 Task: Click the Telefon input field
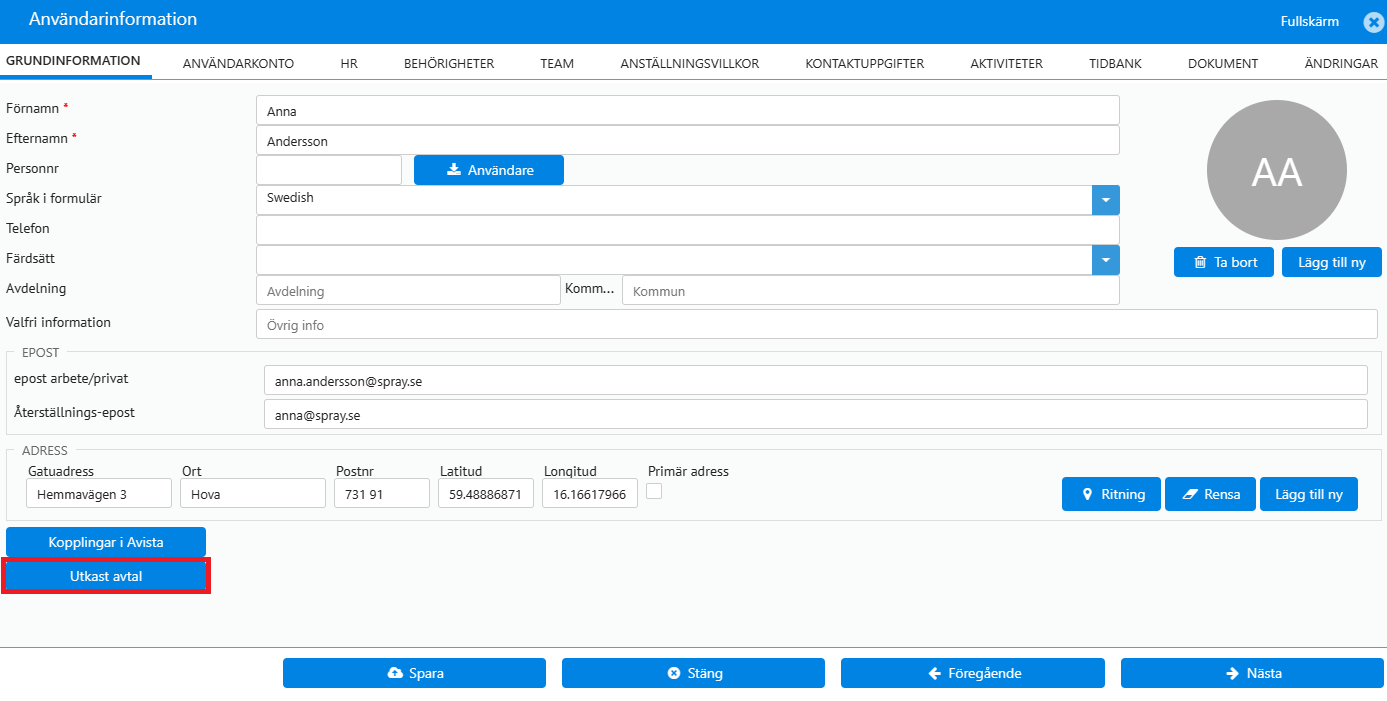688,230
